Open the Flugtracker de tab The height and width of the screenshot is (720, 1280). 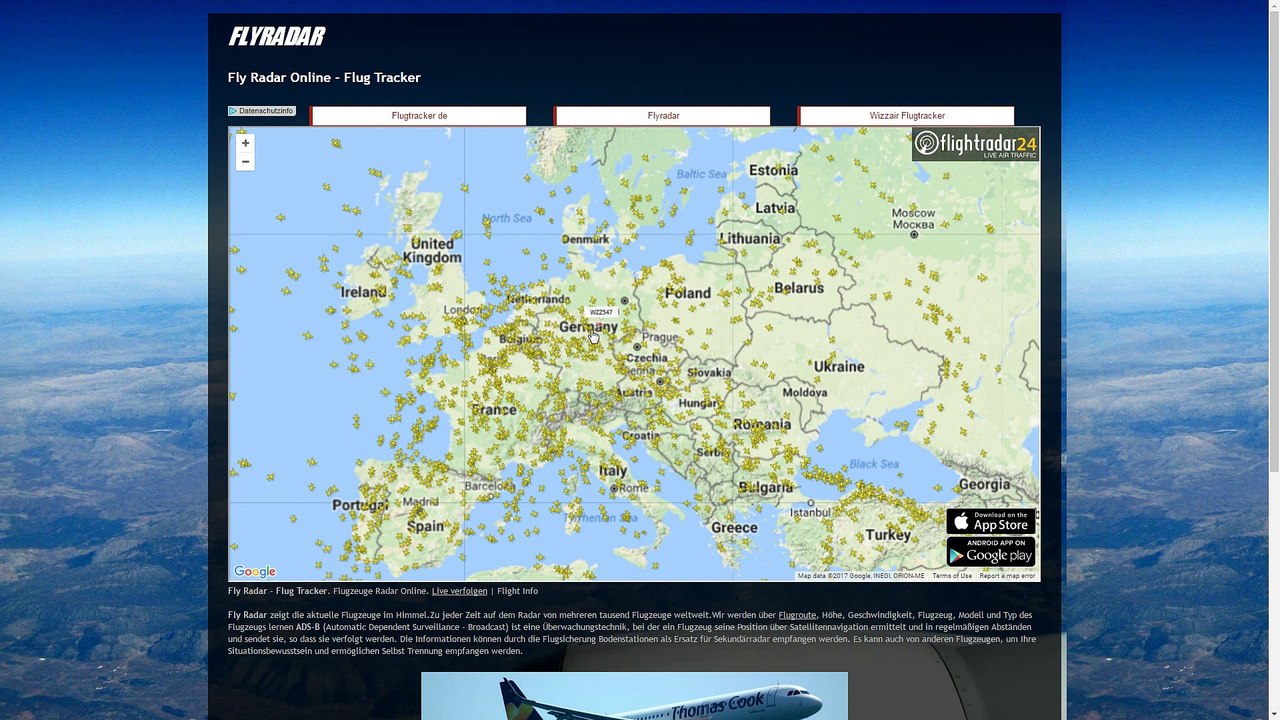tap(419, 116)
